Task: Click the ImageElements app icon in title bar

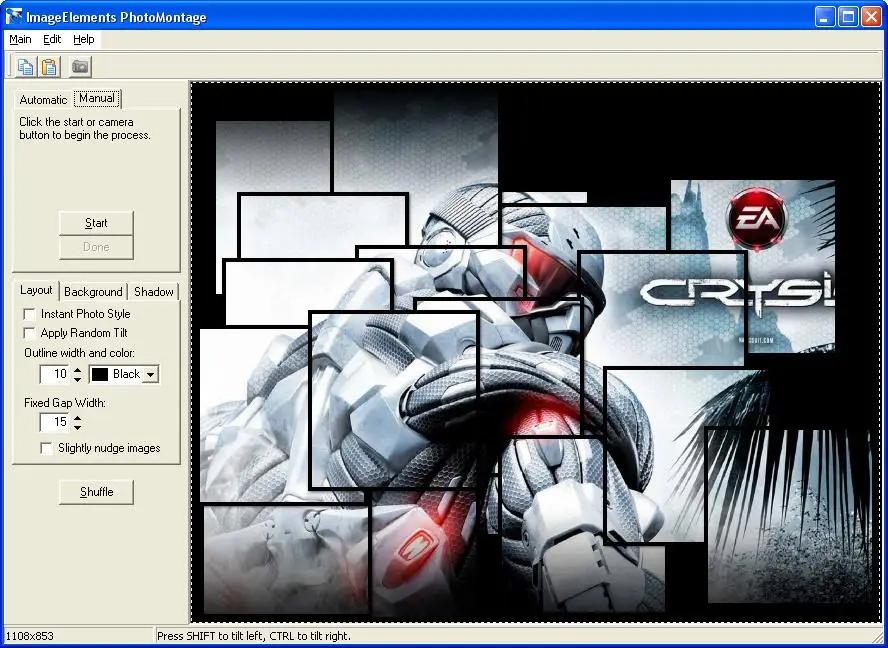Action: click(13, 17)
